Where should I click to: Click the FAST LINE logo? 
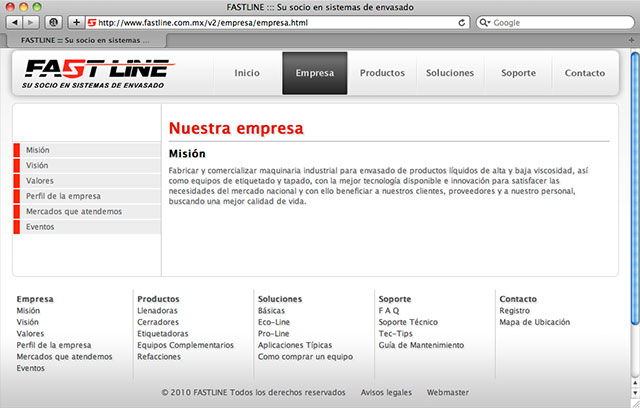click(x=99, y=74)
